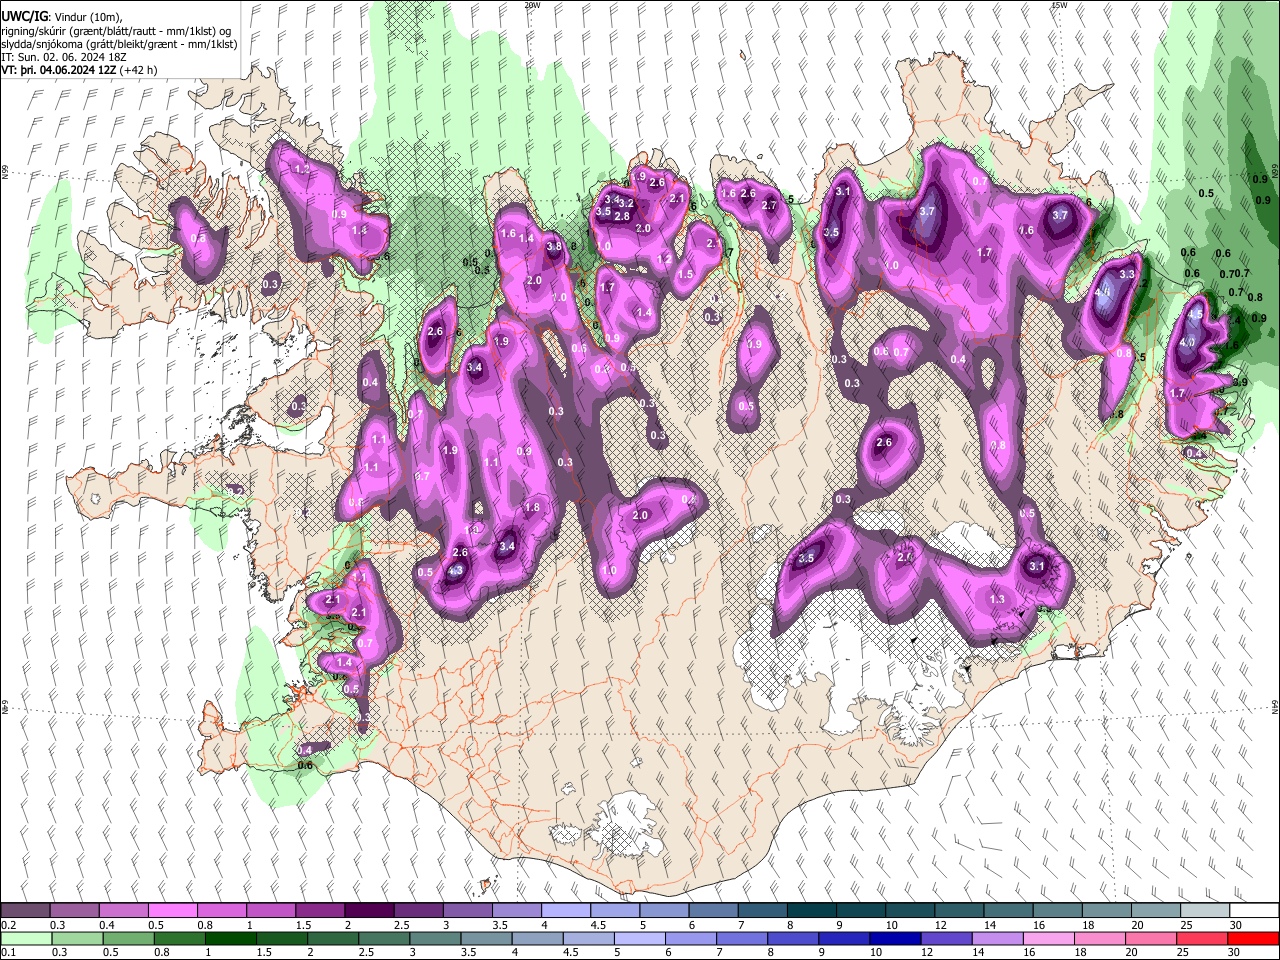Click the 'rigning/skúrir' legend description line
This screenshot has width=1280, height=960.
pyautogui.click(x=118, y=31)
